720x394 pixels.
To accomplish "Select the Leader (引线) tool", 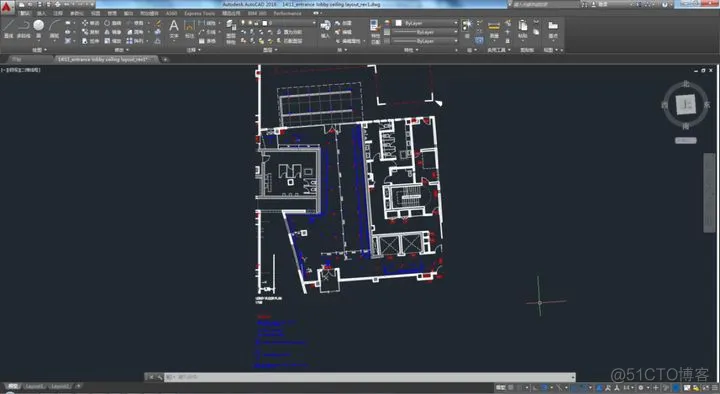I will click(x=207, y=32).
